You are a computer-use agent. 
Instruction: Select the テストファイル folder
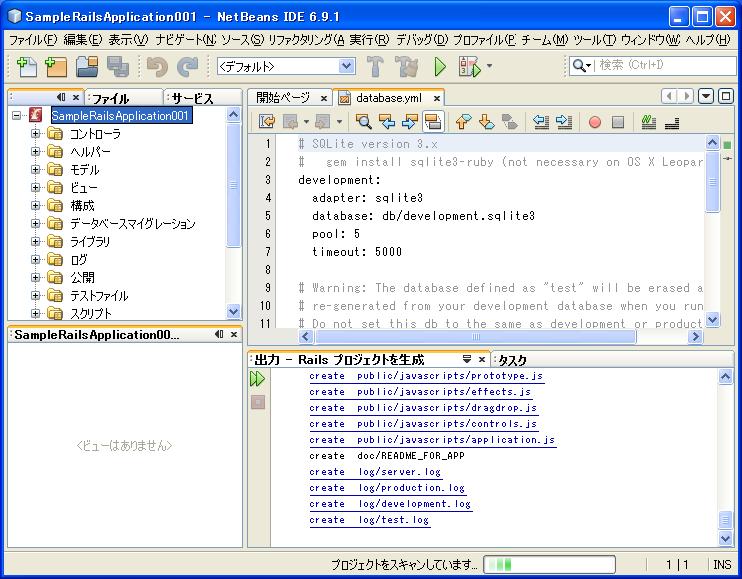(x=99, y=296)
